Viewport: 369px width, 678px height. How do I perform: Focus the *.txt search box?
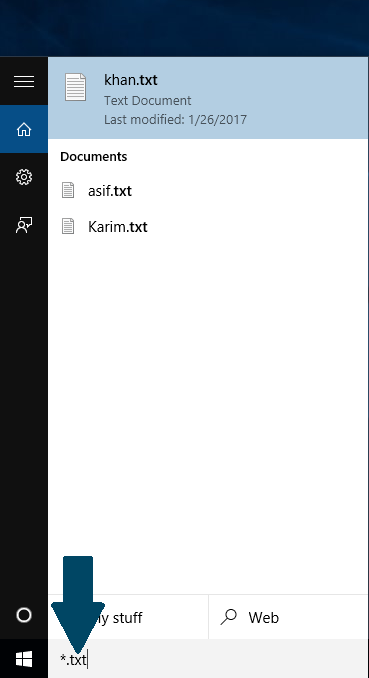209,659
